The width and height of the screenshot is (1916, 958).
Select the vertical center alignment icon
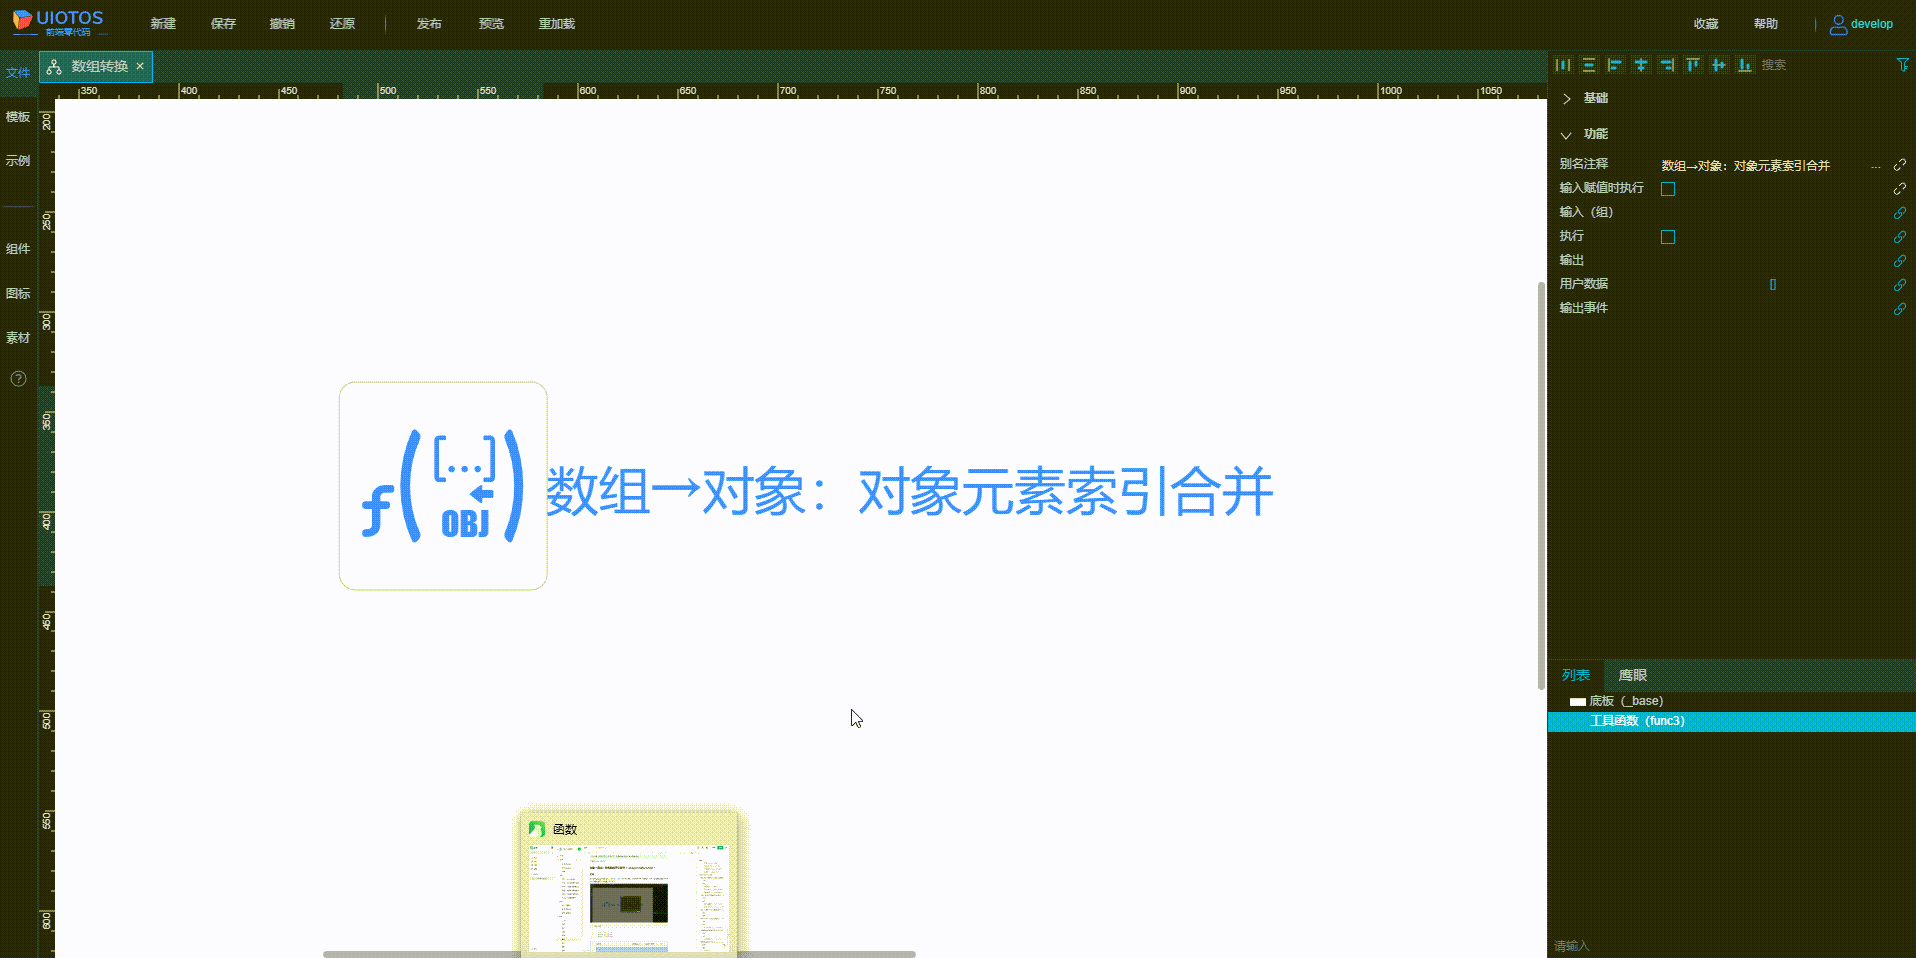[x=1641, y=65]
